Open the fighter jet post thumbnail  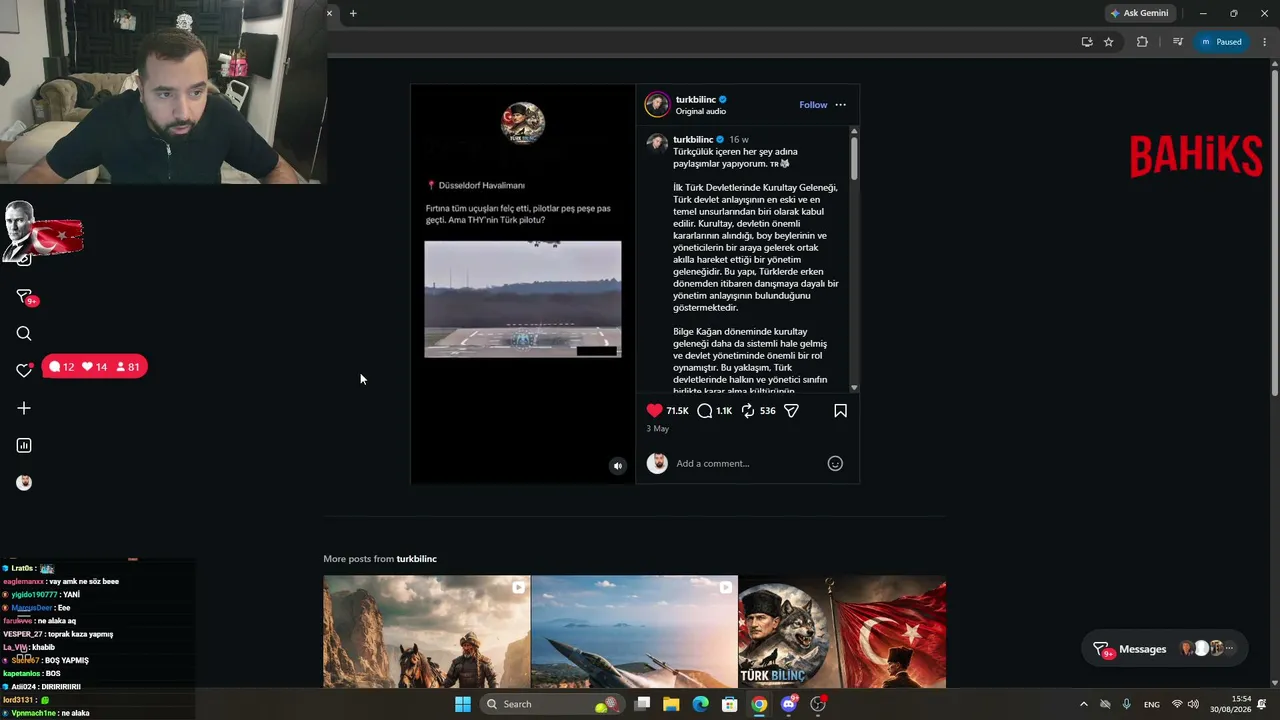point(635,632)
